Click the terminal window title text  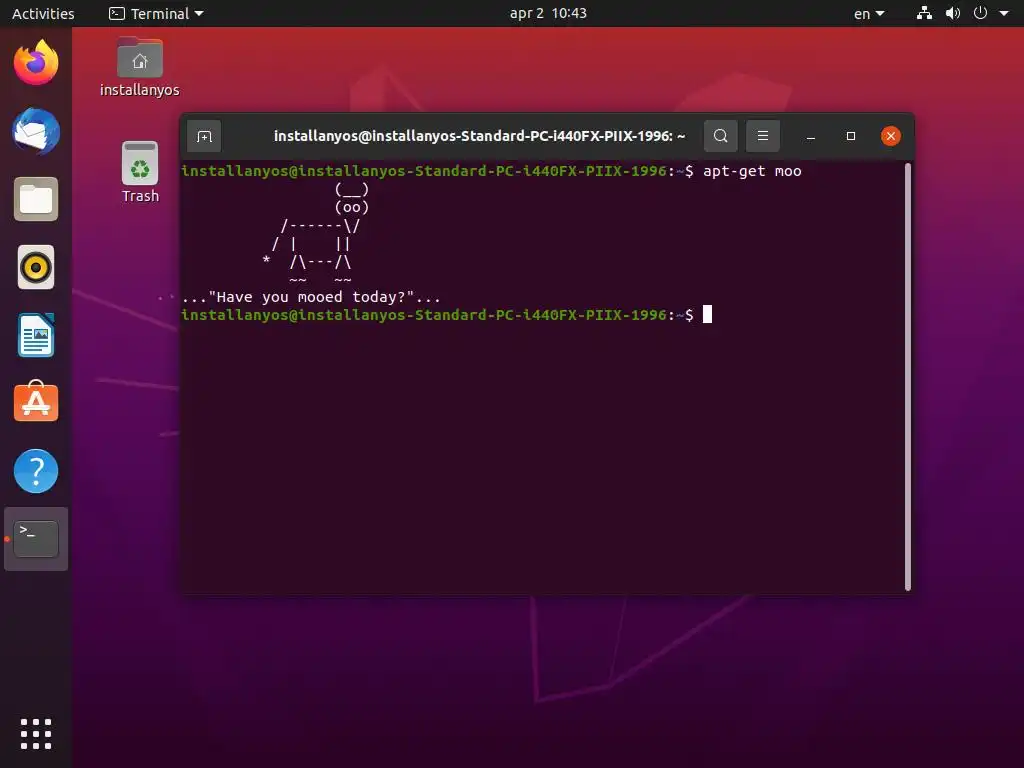pyautogui.click(x=479, y=136)
